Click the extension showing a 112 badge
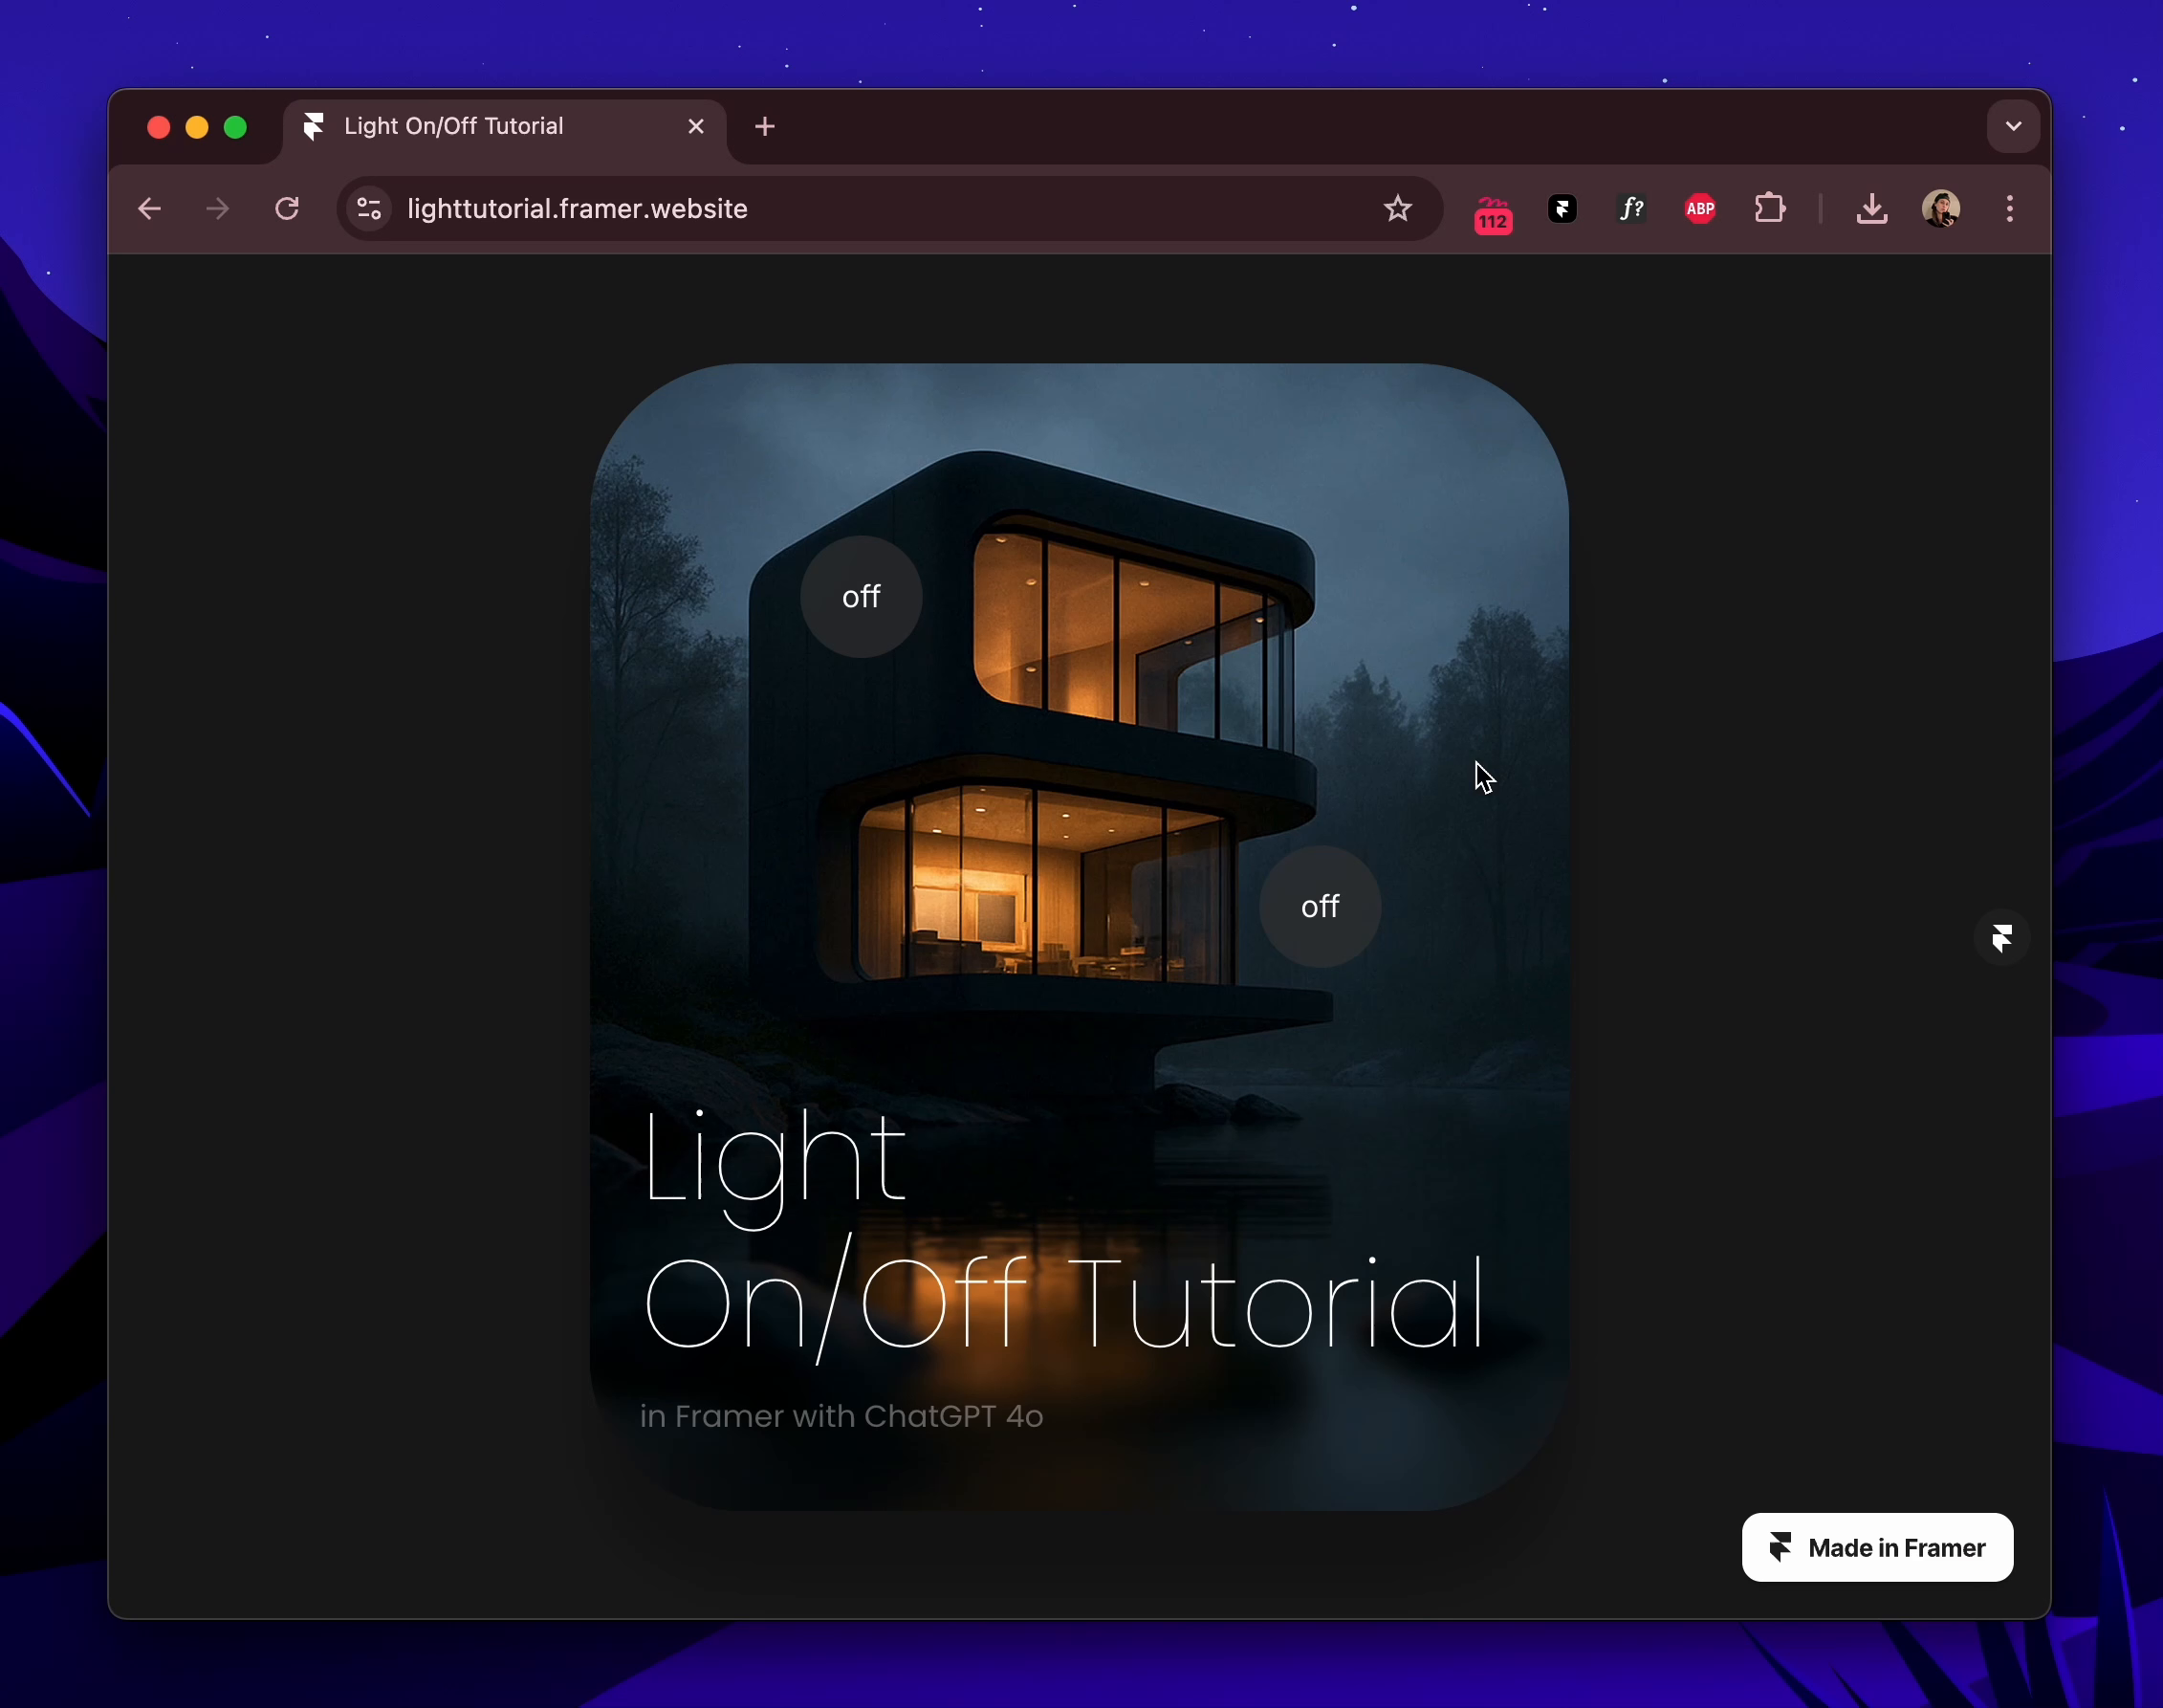 pos(1492,213)
